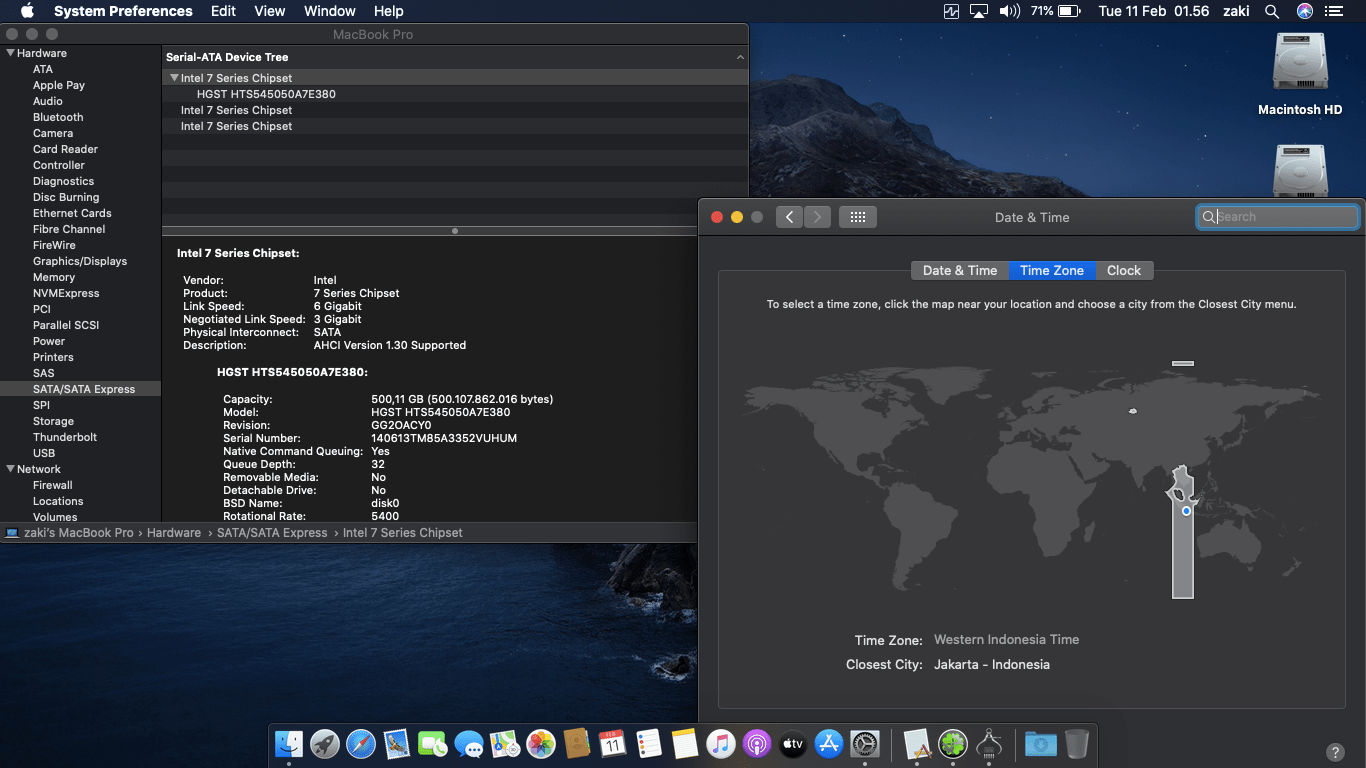
Task: Open help for Date & Time pane
Action: click(x=1334, y=752)
